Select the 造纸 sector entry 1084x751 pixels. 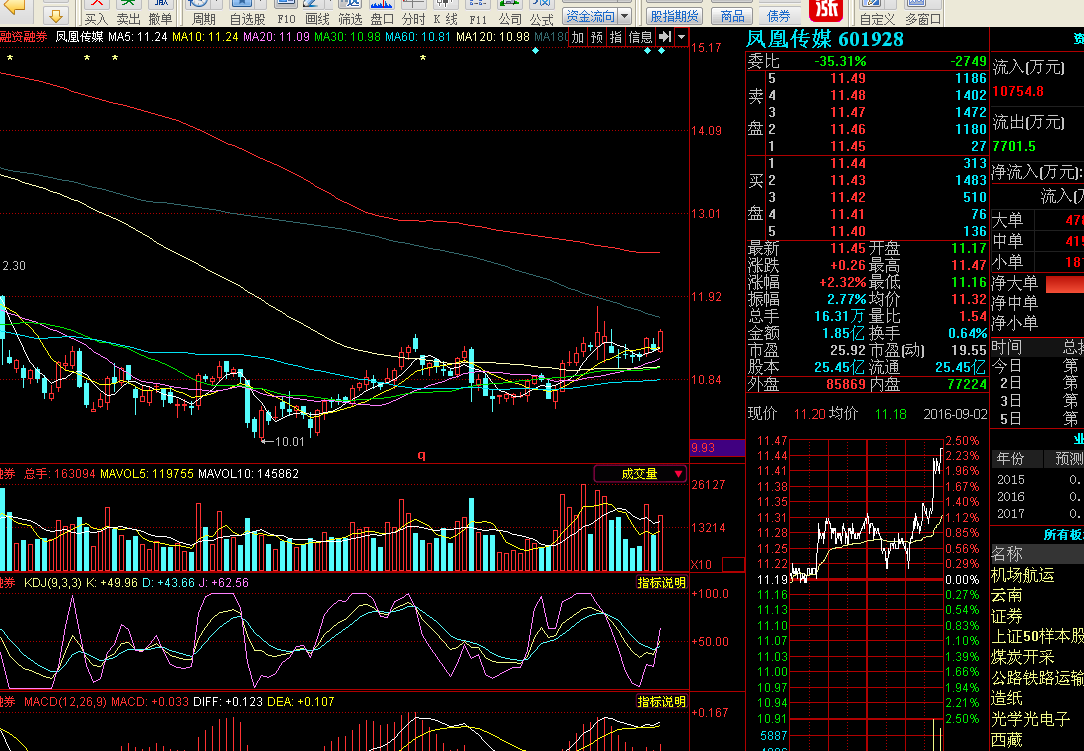(1007, 698)
